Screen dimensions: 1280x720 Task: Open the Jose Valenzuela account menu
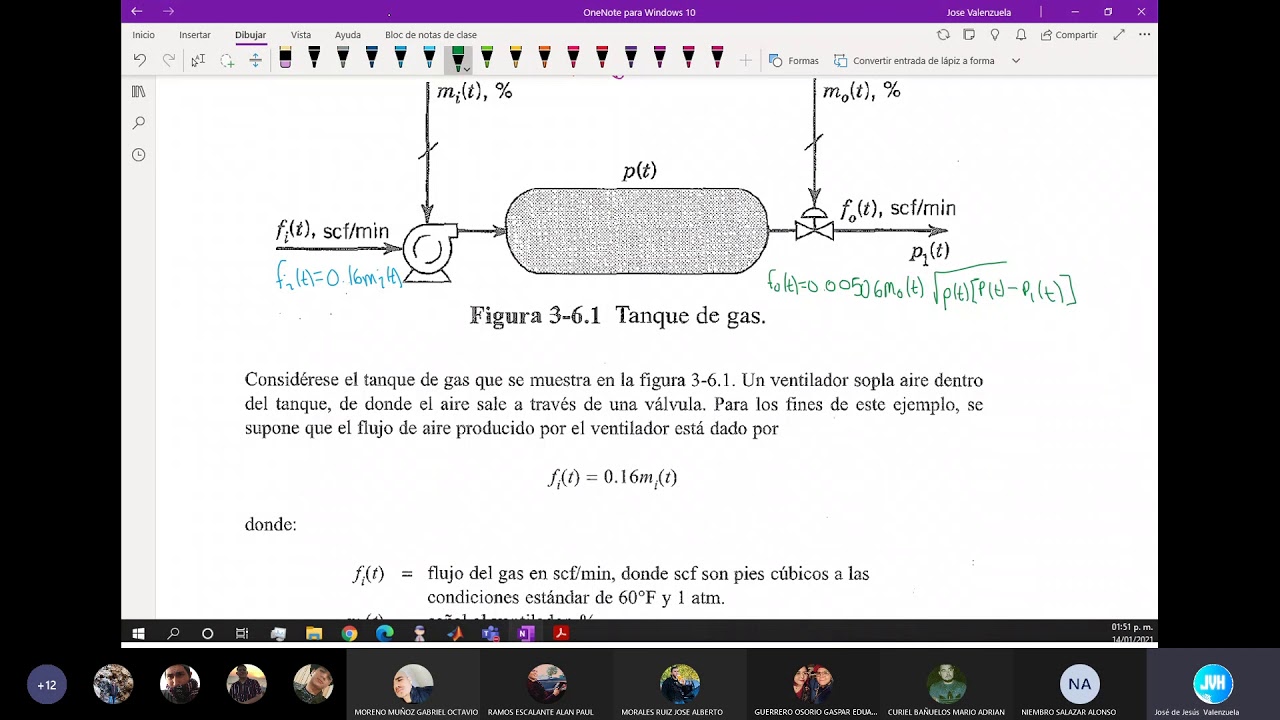click(978, 12)
